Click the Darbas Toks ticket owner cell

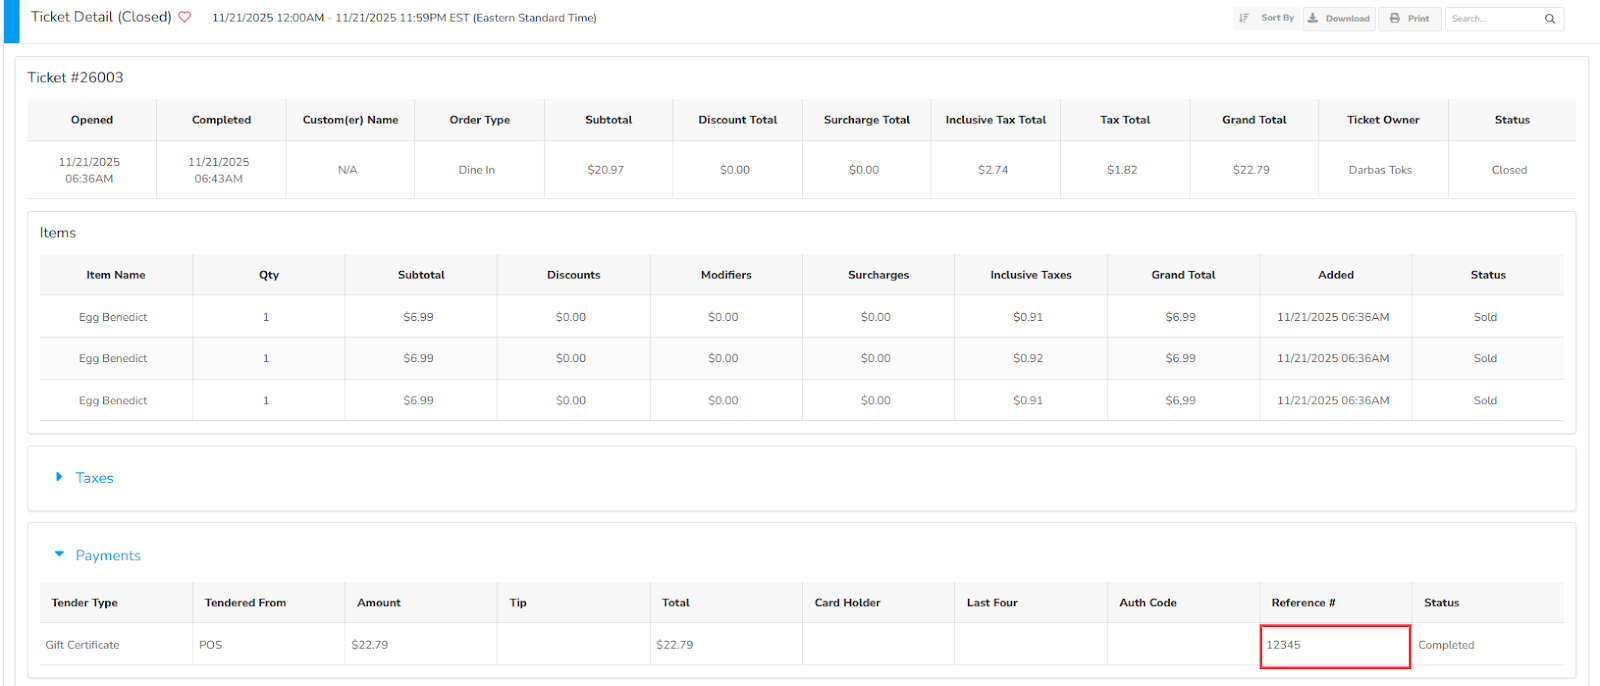click(x=1380, y=170)
